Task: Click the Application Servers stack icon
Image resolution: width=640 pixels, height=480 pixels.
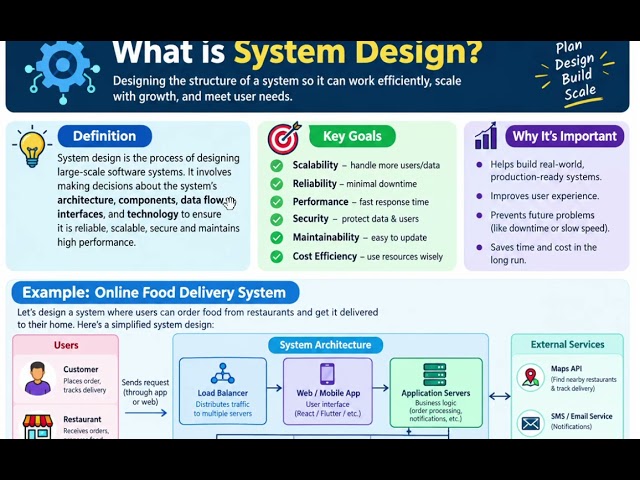Action: pyautogui.click(x=435, y=375)
